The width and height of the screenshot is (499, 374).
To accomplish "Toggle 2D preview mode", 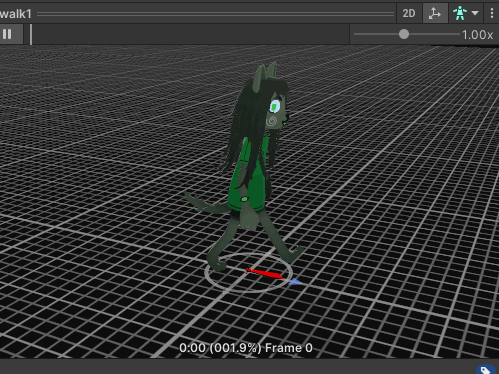I will coord(409,13).
